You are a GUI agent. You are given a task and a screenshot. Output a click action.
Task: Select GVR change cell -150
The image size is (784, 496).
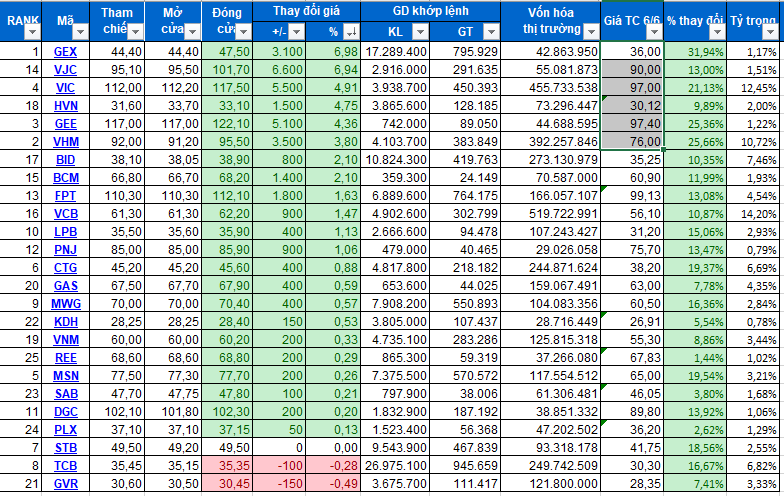point(279,484)
